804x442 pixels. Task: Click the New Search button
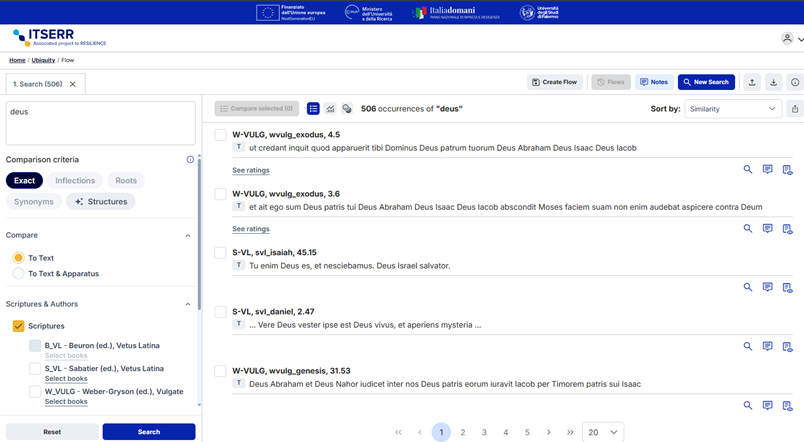click(x=706, y=82)
